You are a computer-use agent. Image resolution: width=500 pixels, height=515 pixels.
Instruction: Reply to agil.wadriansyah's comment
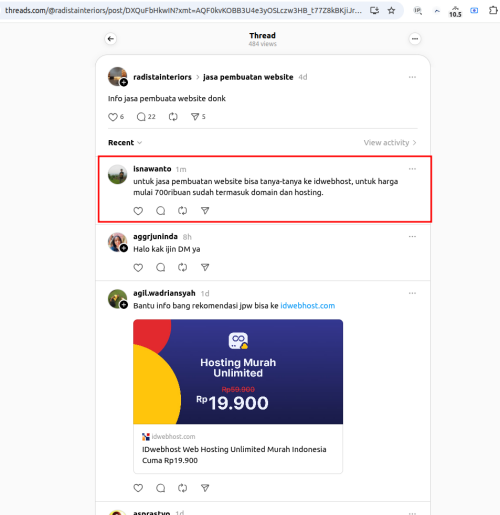[161, 488]
